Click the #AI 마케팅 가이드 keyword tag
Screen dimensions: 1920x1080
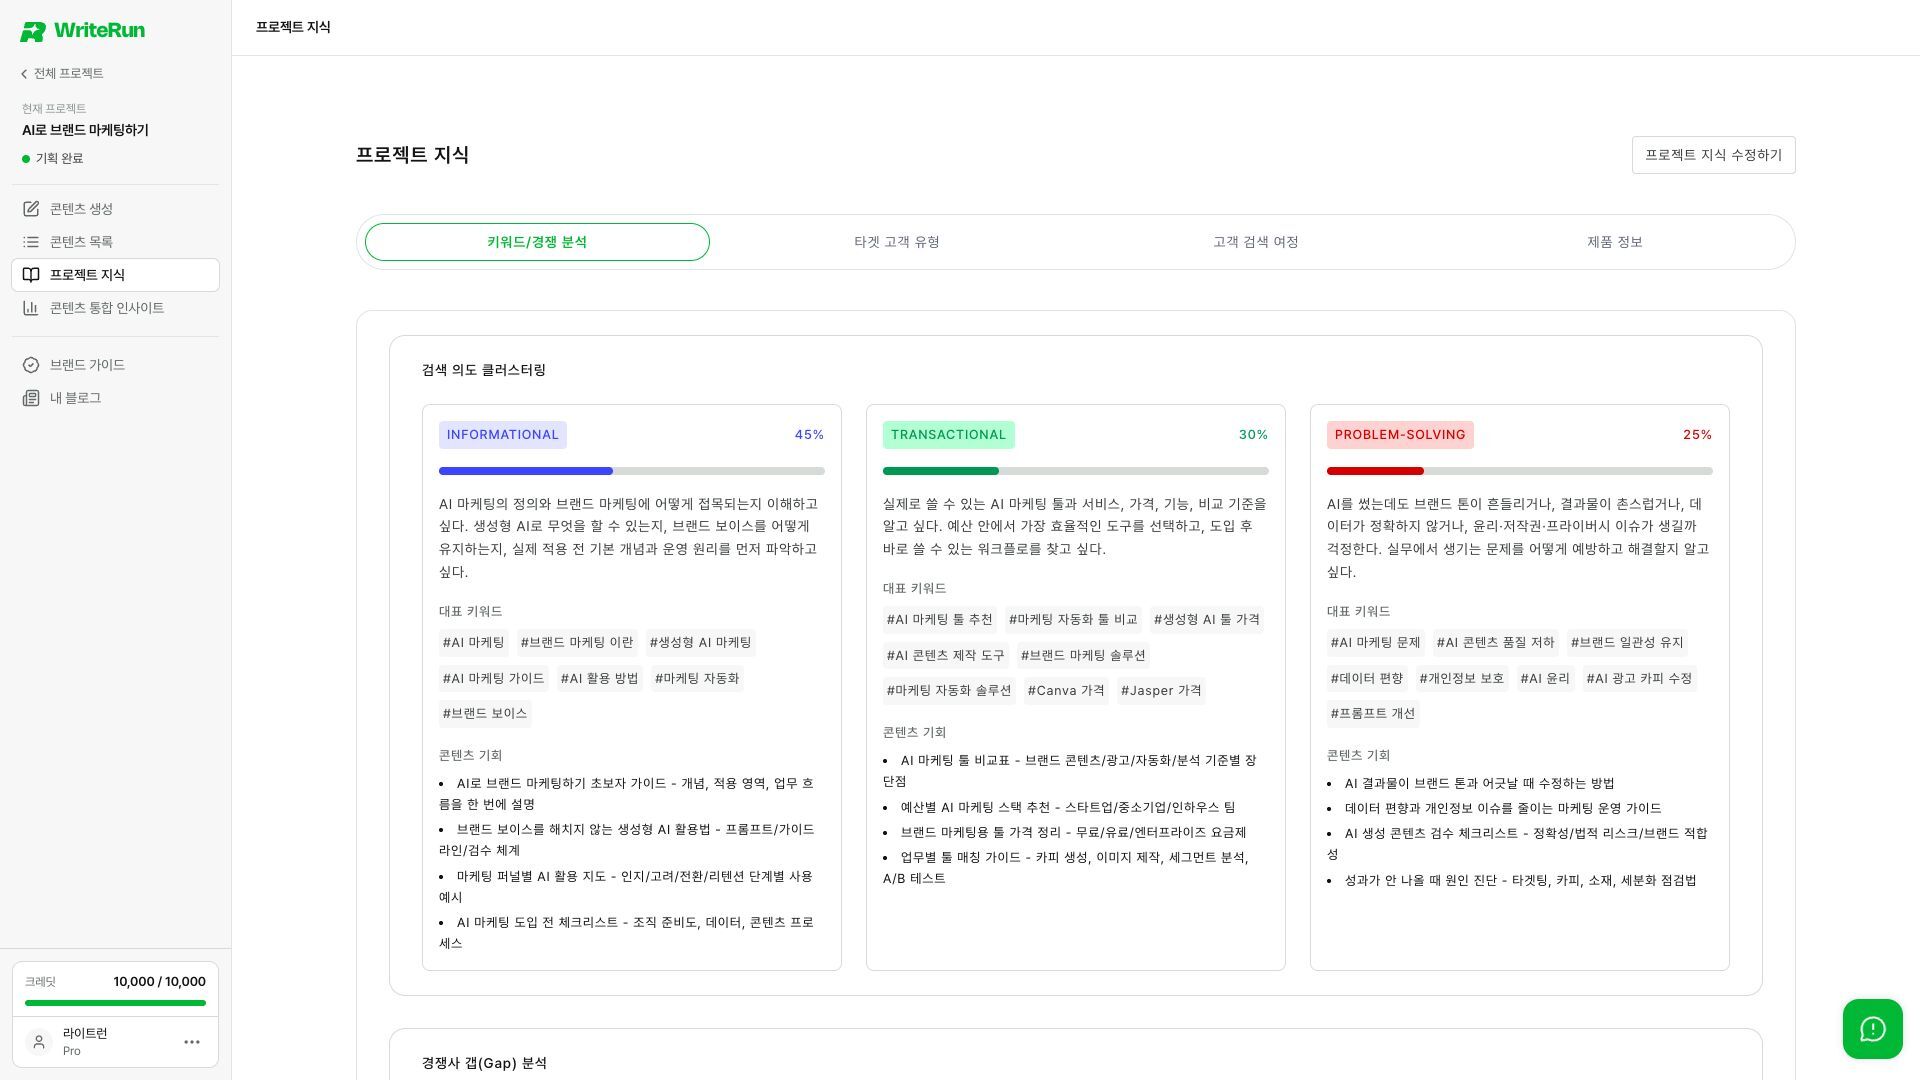494,679
